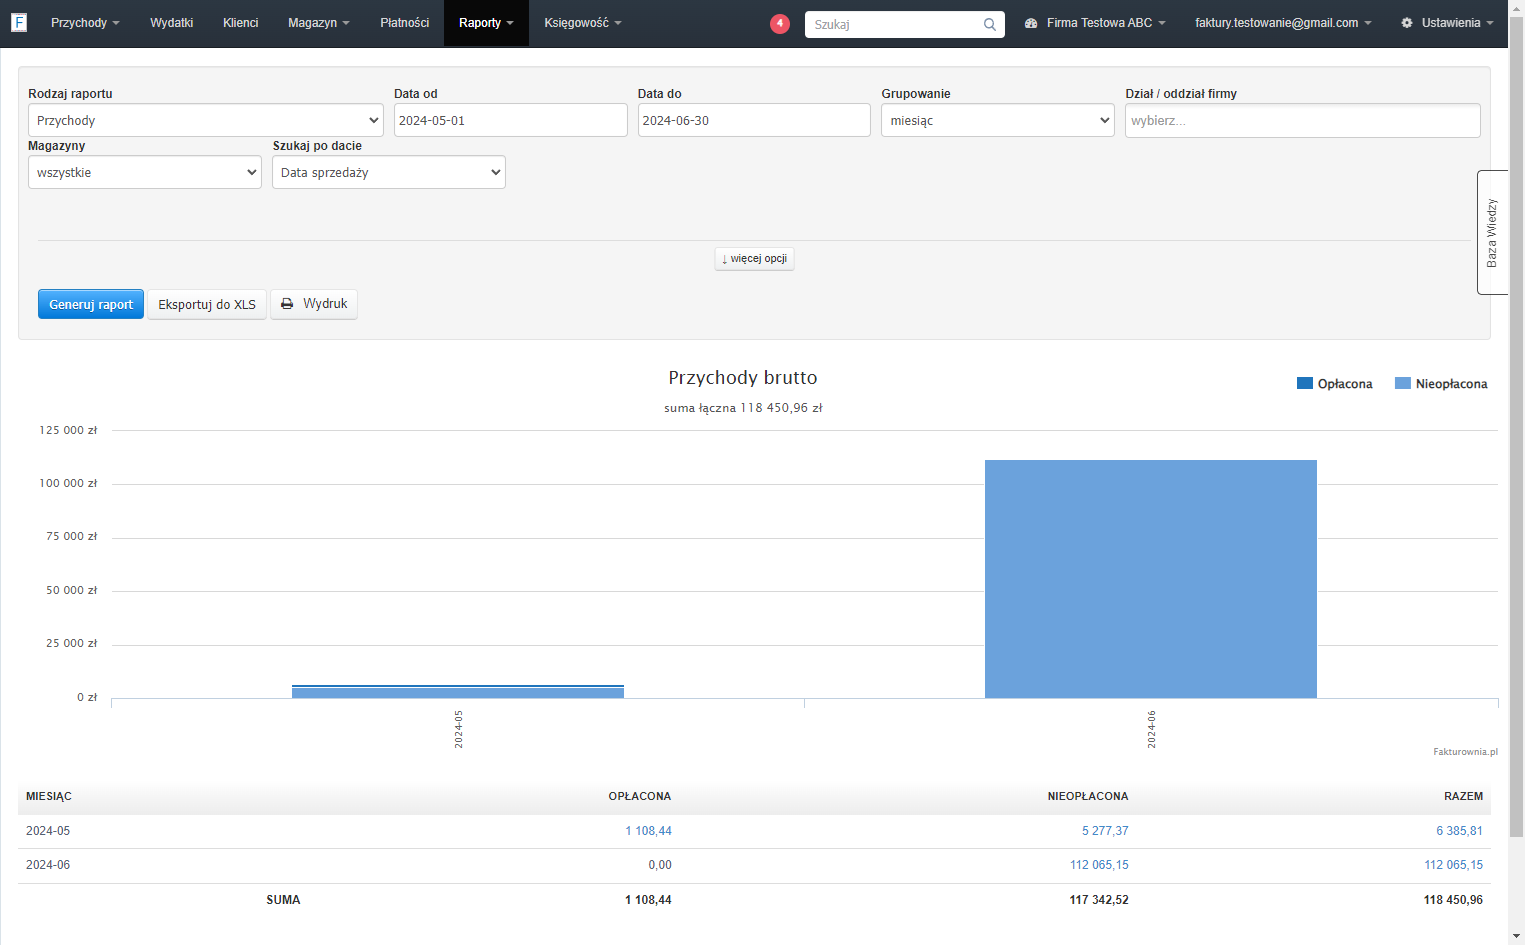Open the Szukaj po dacie dropdown
1525x945 pixels.
tap(389, 172)
